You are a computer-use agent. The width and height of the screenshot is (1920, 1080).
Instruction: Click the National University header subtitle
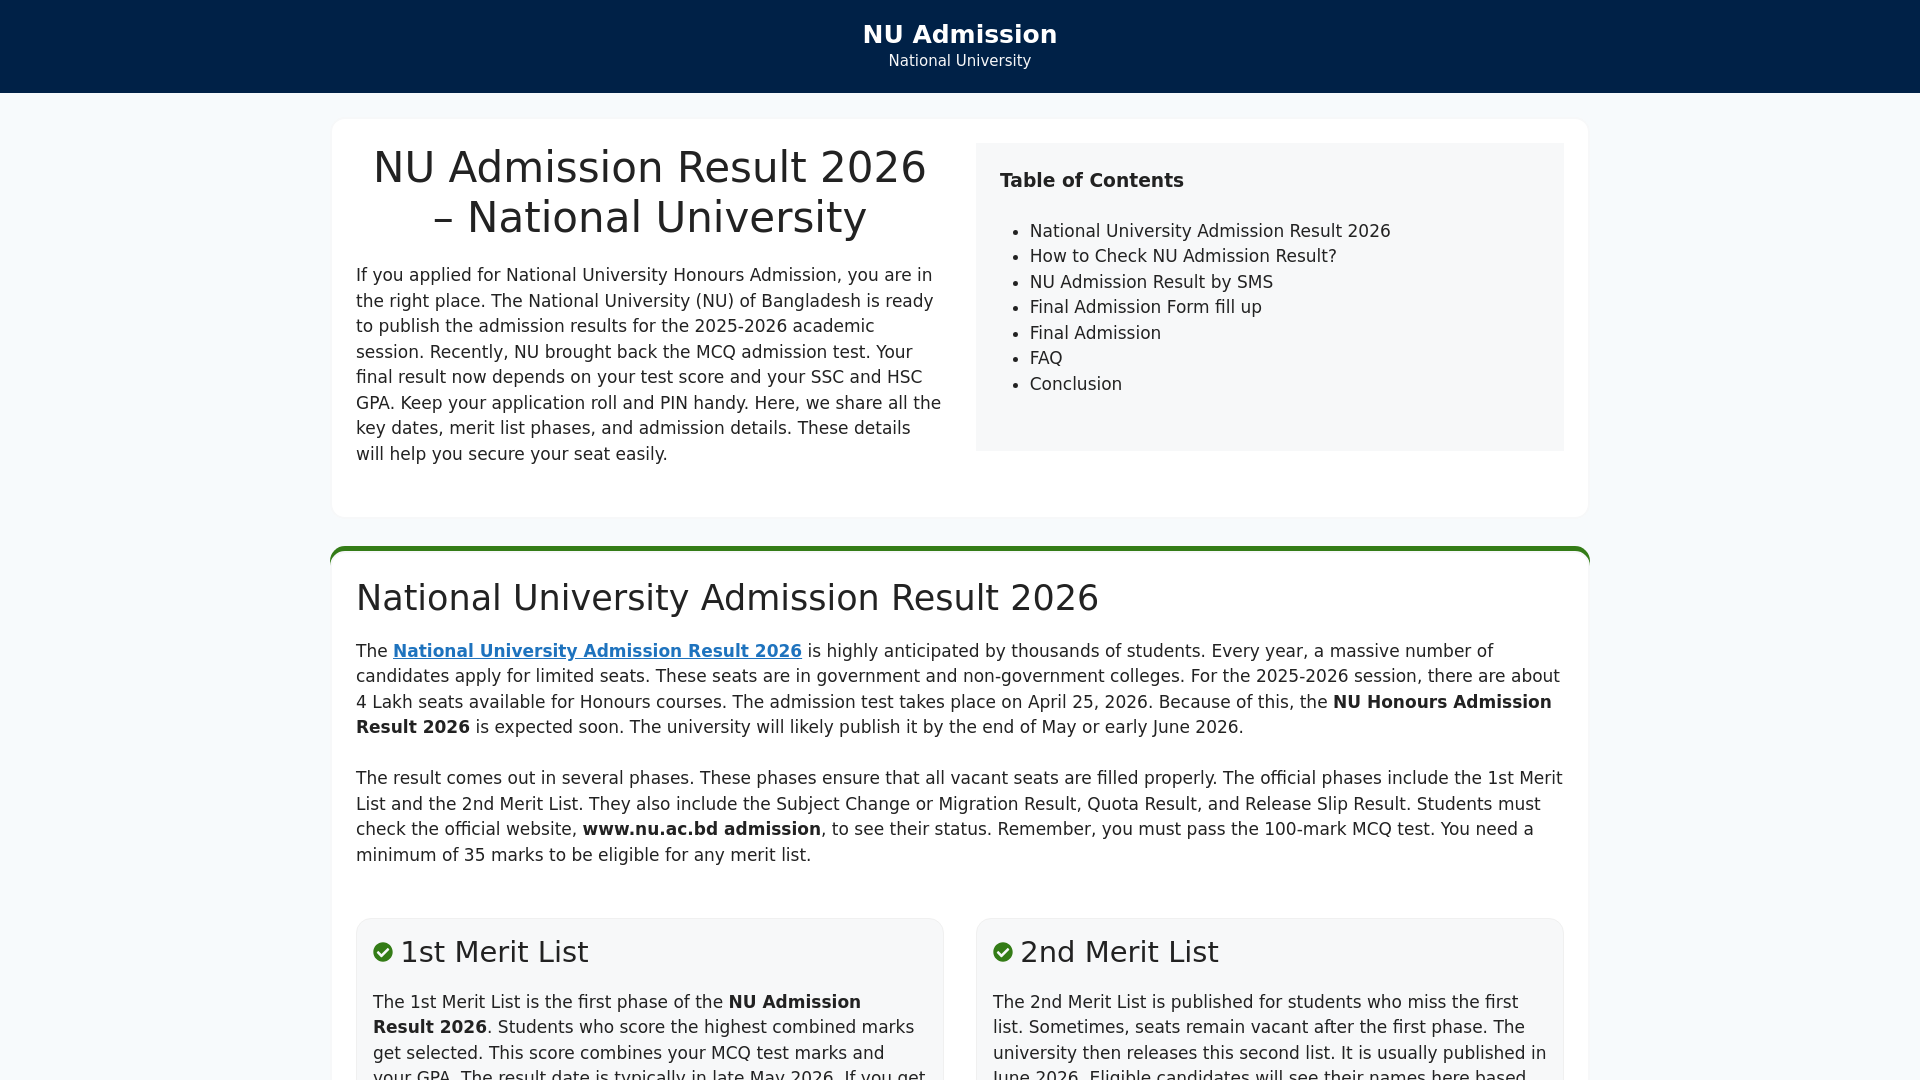tap(960, 61)
